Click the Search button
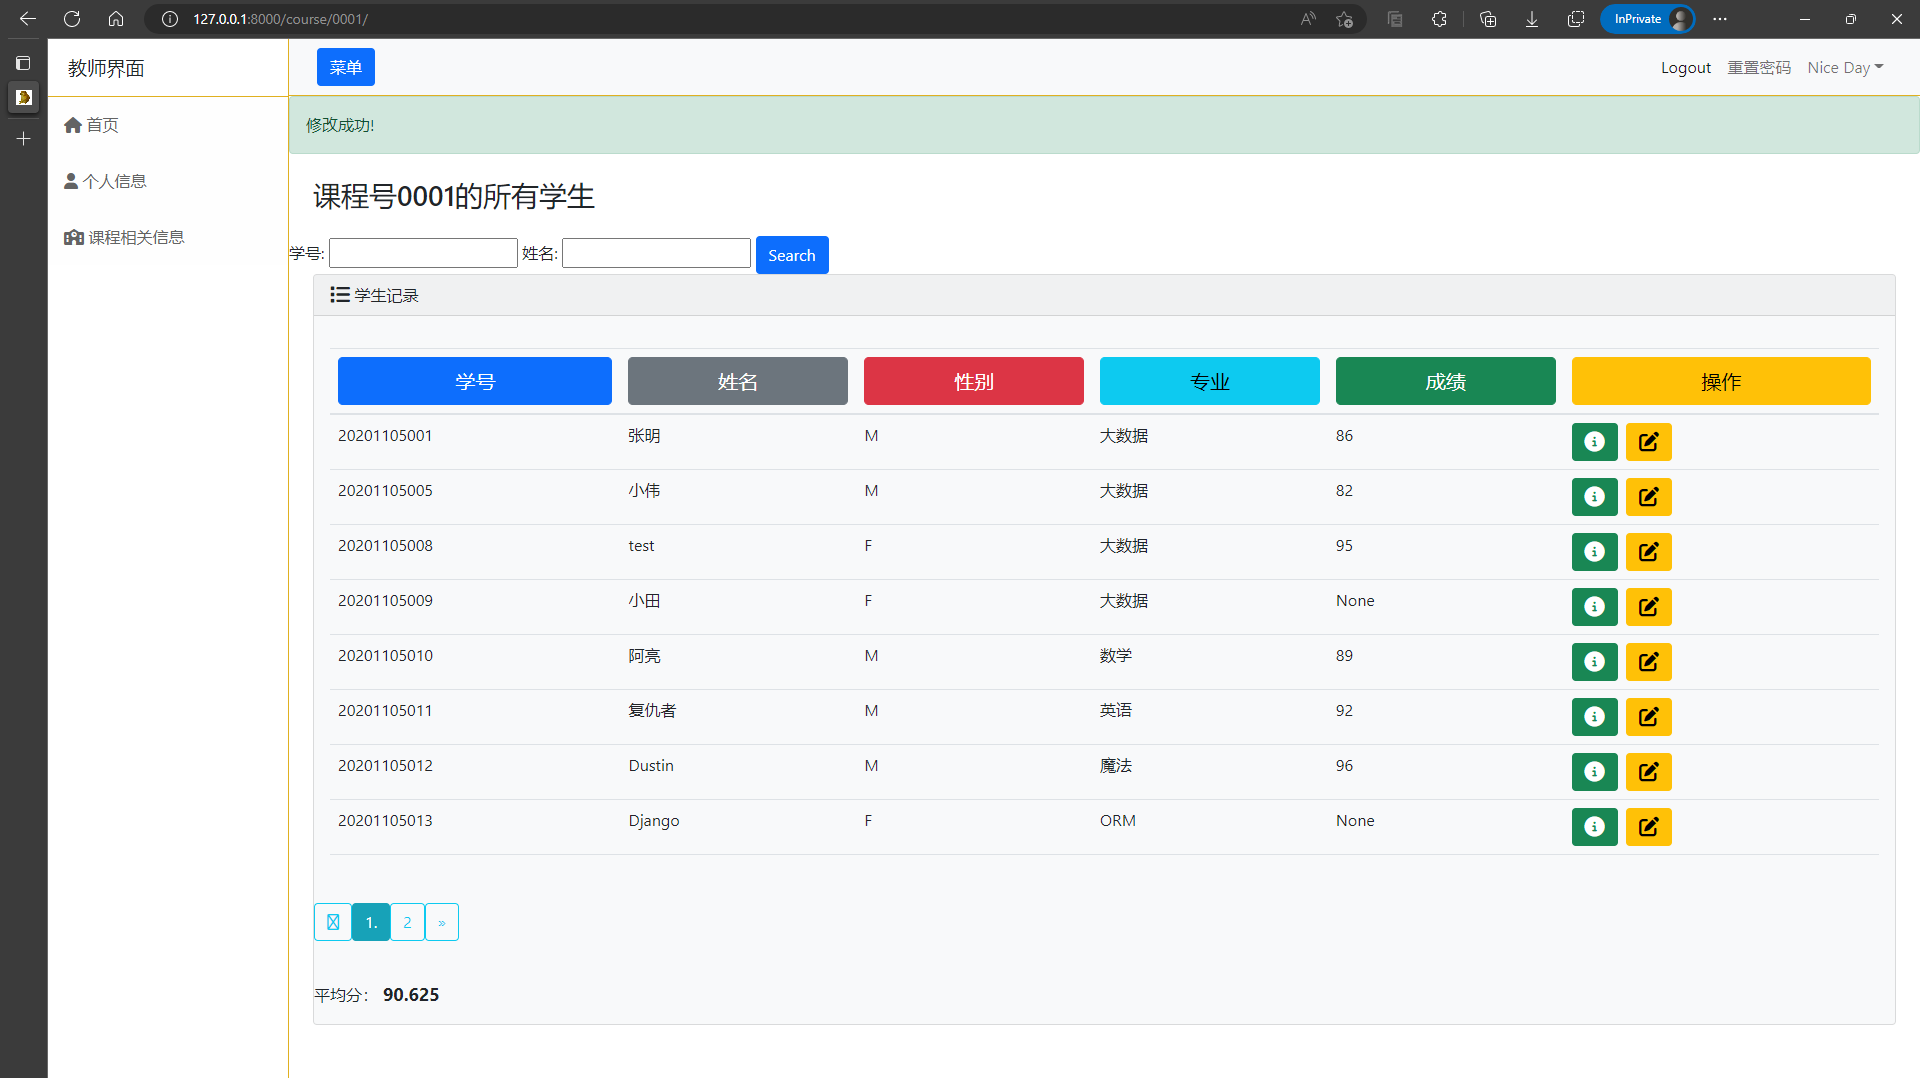Viewport: 1920px width, 1078px height. coord(792,255)
